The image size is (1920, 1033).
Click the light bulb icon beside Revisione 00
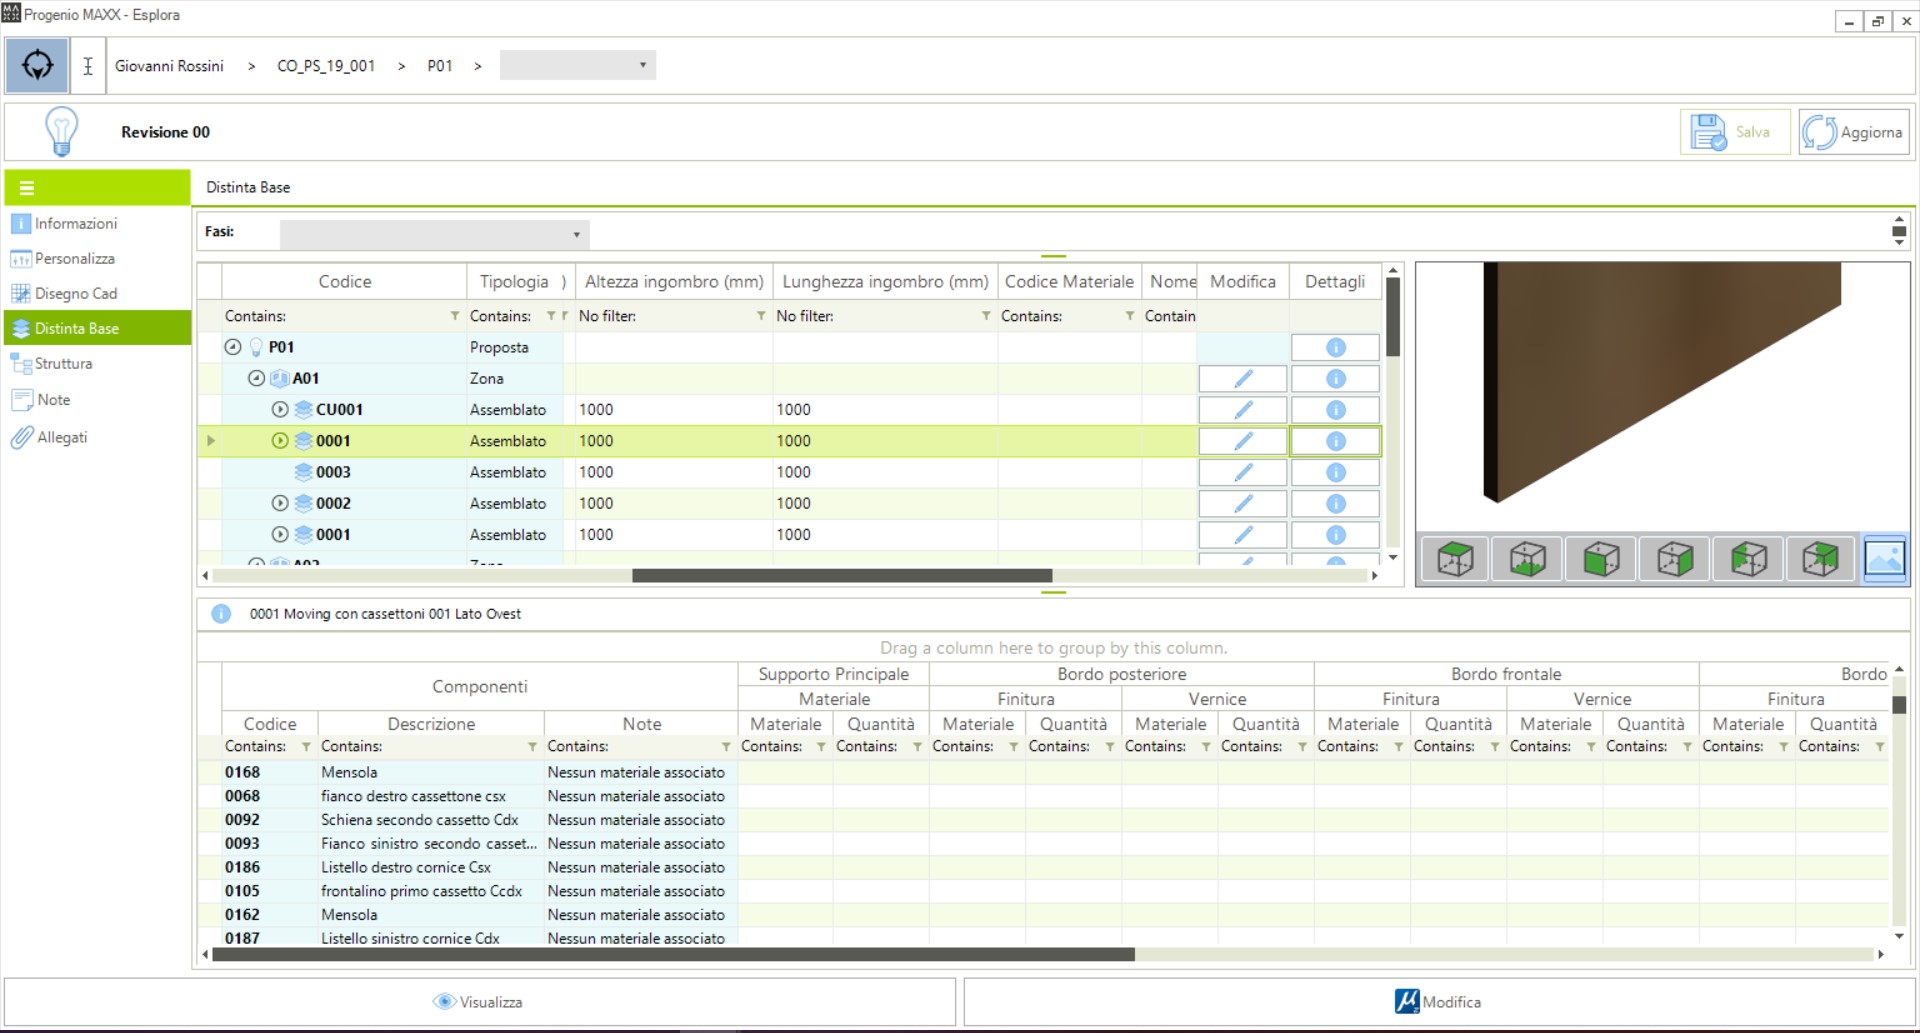pos(61,132)
